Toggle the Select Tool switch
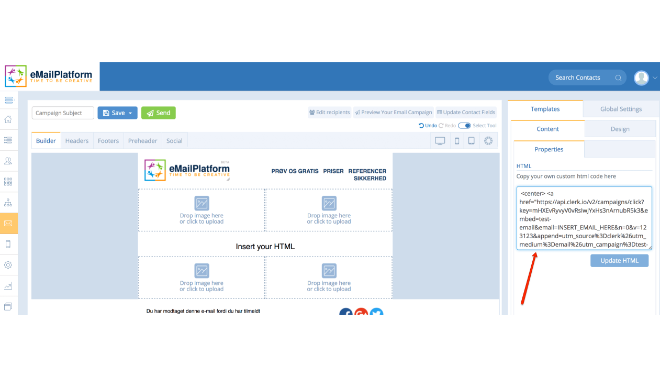This screenshot has width=660, height=377. pos(464,125)
